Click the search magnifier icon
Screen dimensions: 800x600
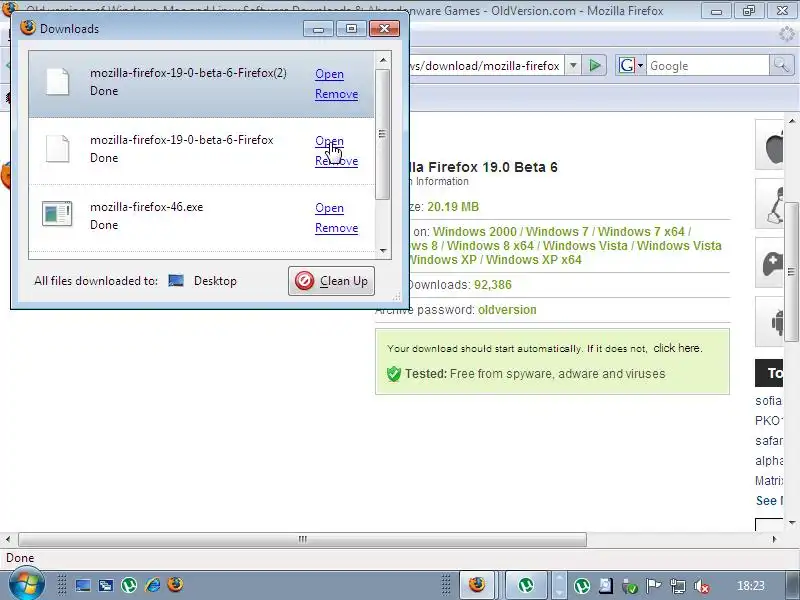point(782,65)
